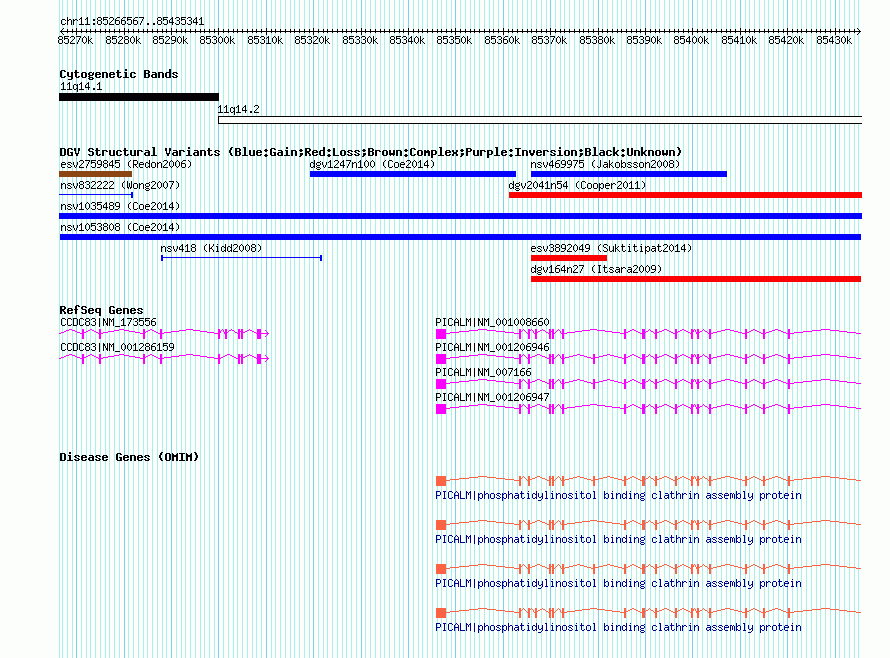Click the blue nsv1035489 full-width bar
The width and height of the screenshot is (890, 658).
click(x=460, y=216)
